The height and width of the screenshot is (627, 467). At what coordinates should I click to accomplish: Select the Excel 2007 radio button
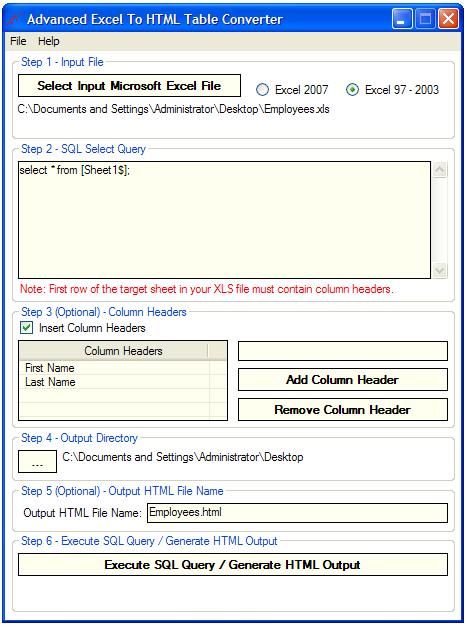click(x=262, y=90)
